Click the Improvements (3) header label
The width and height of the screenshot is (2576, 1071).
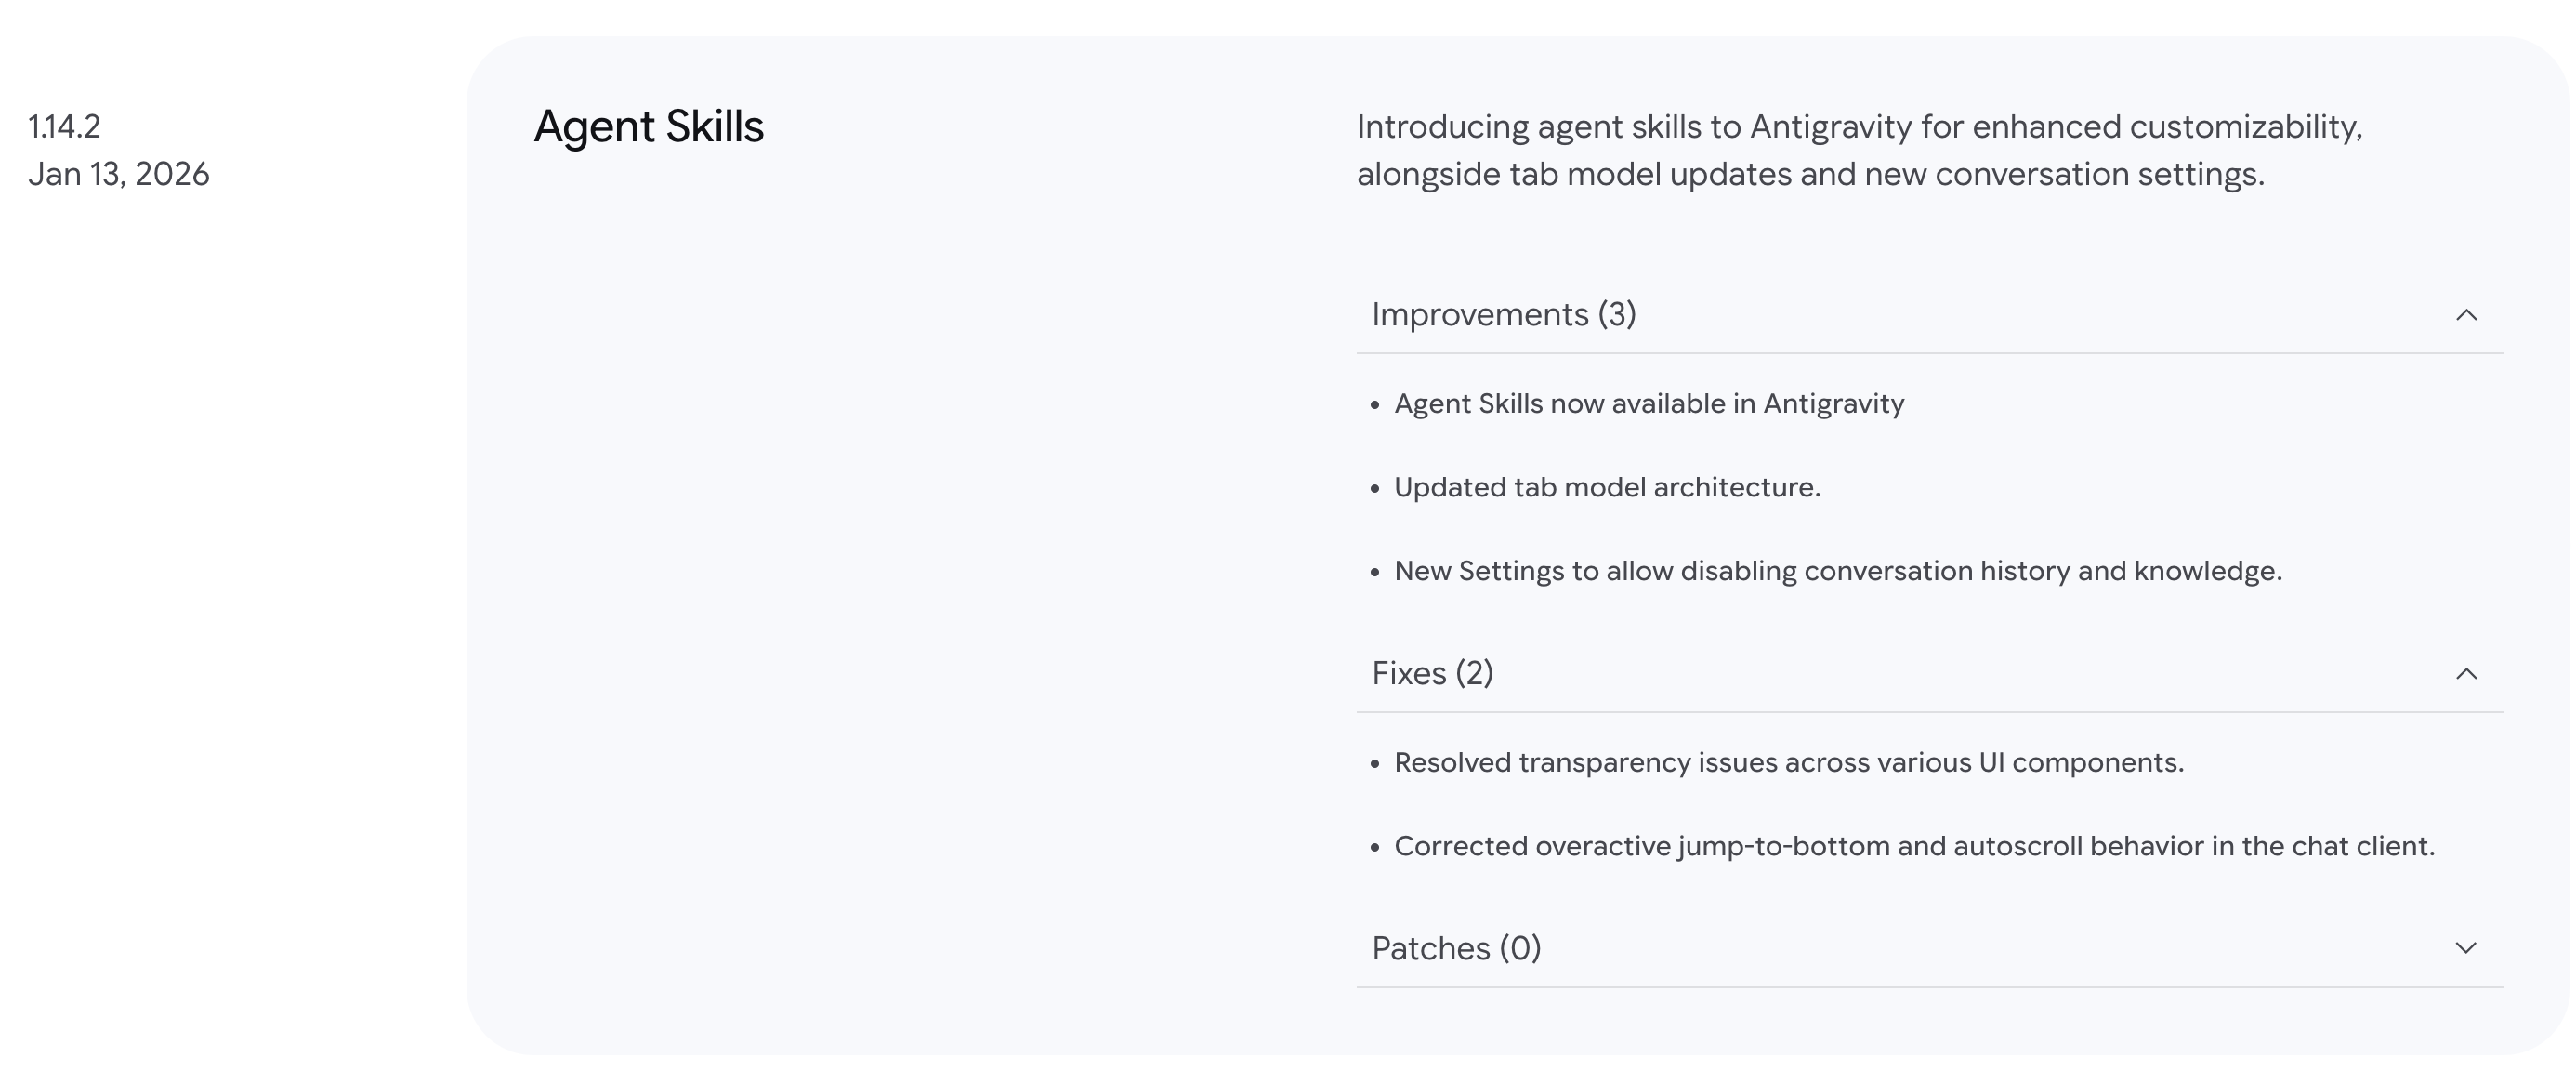click(1503, 315)
